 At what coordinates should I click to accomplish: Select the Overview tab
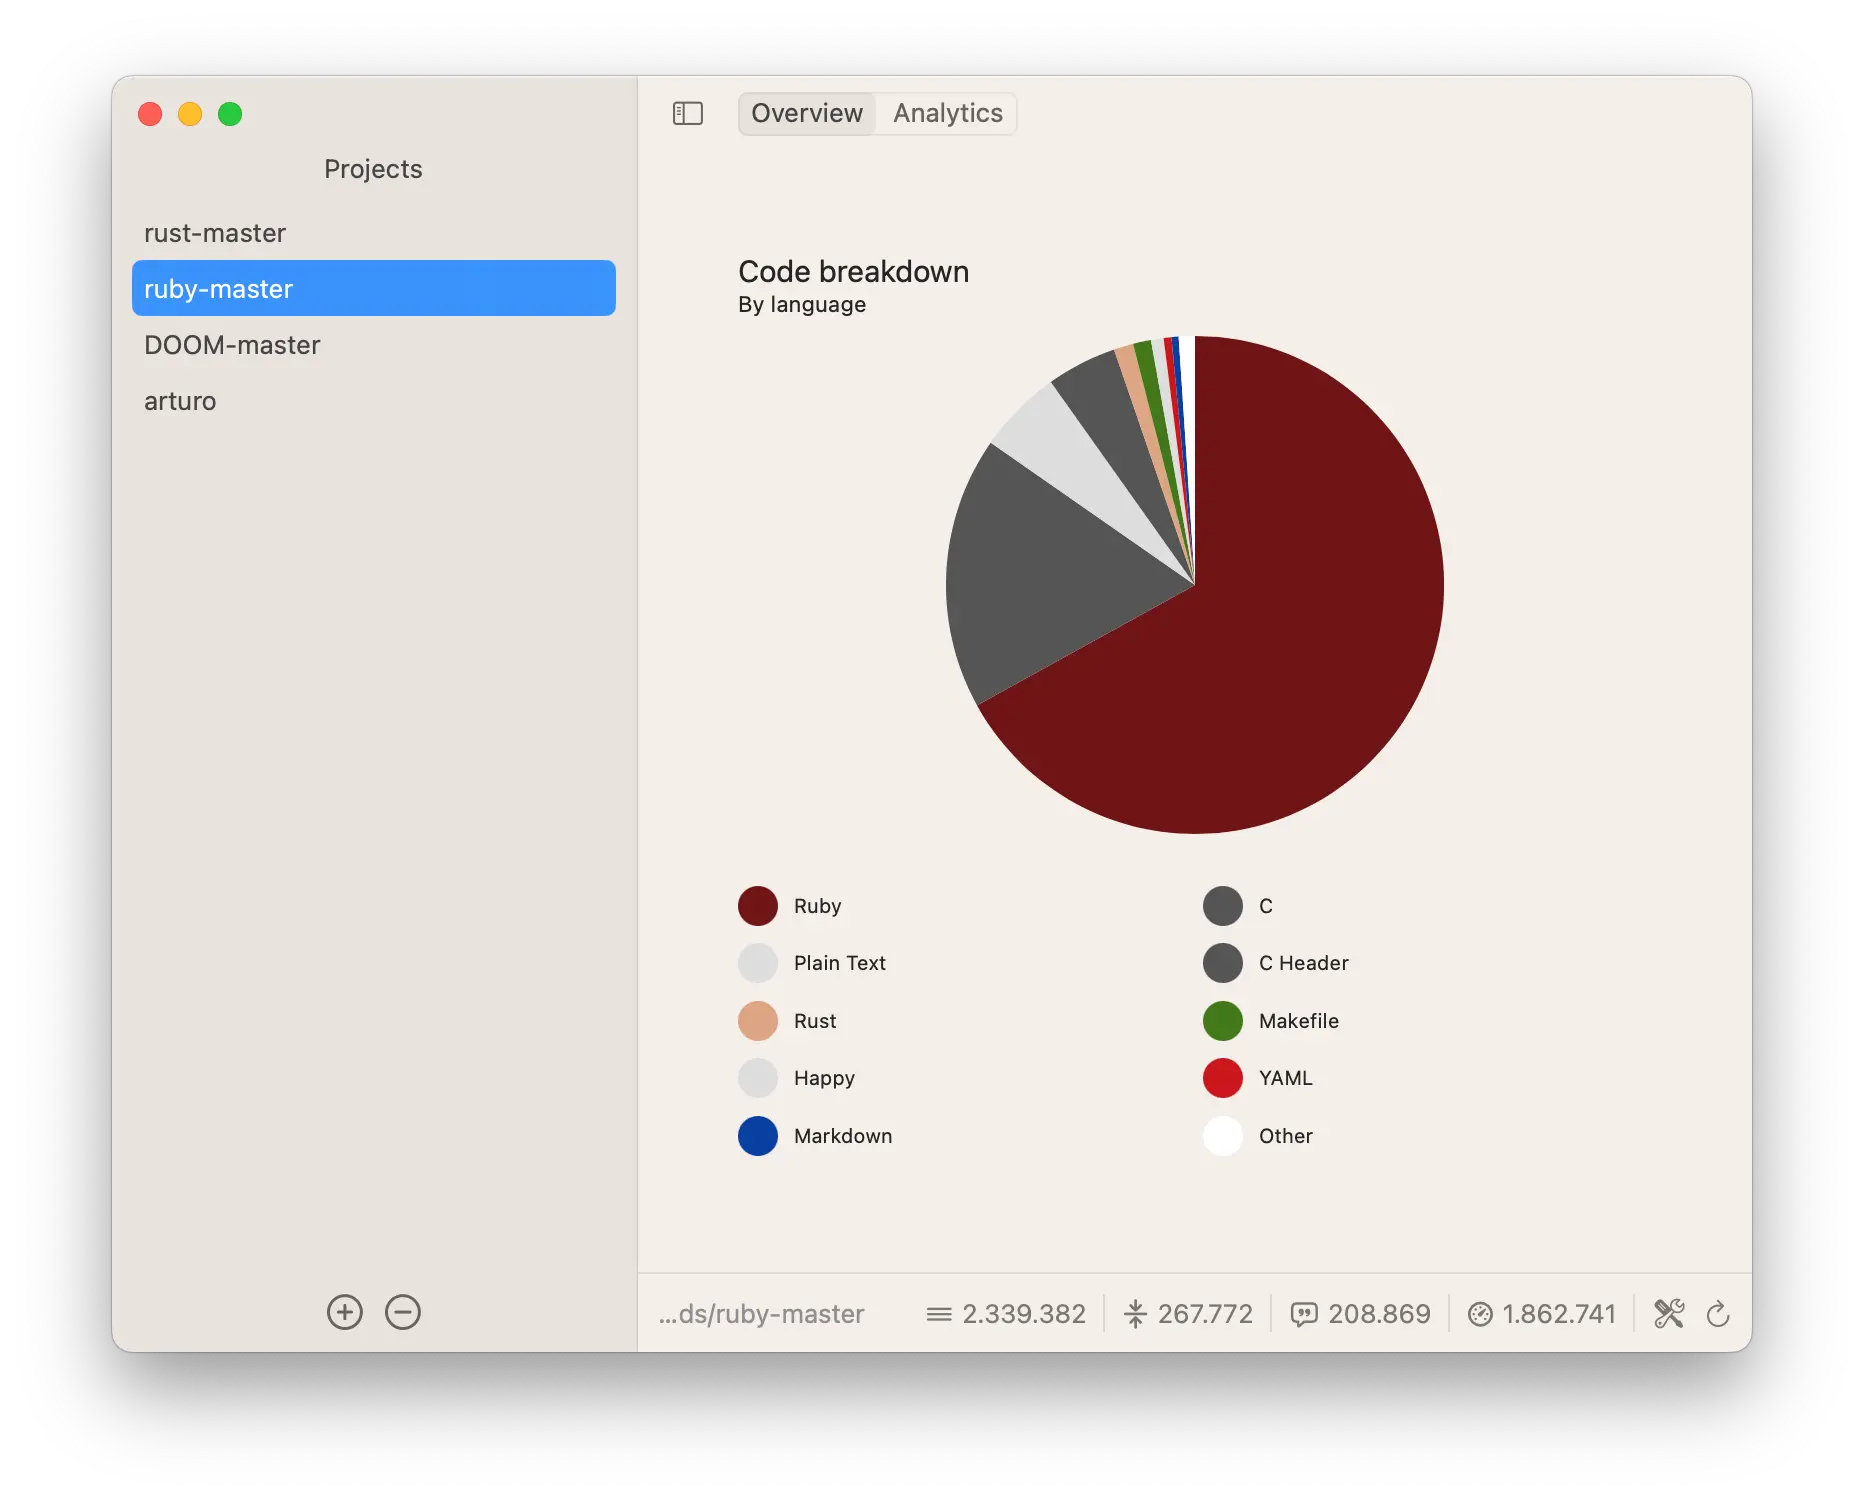point(807,113)
